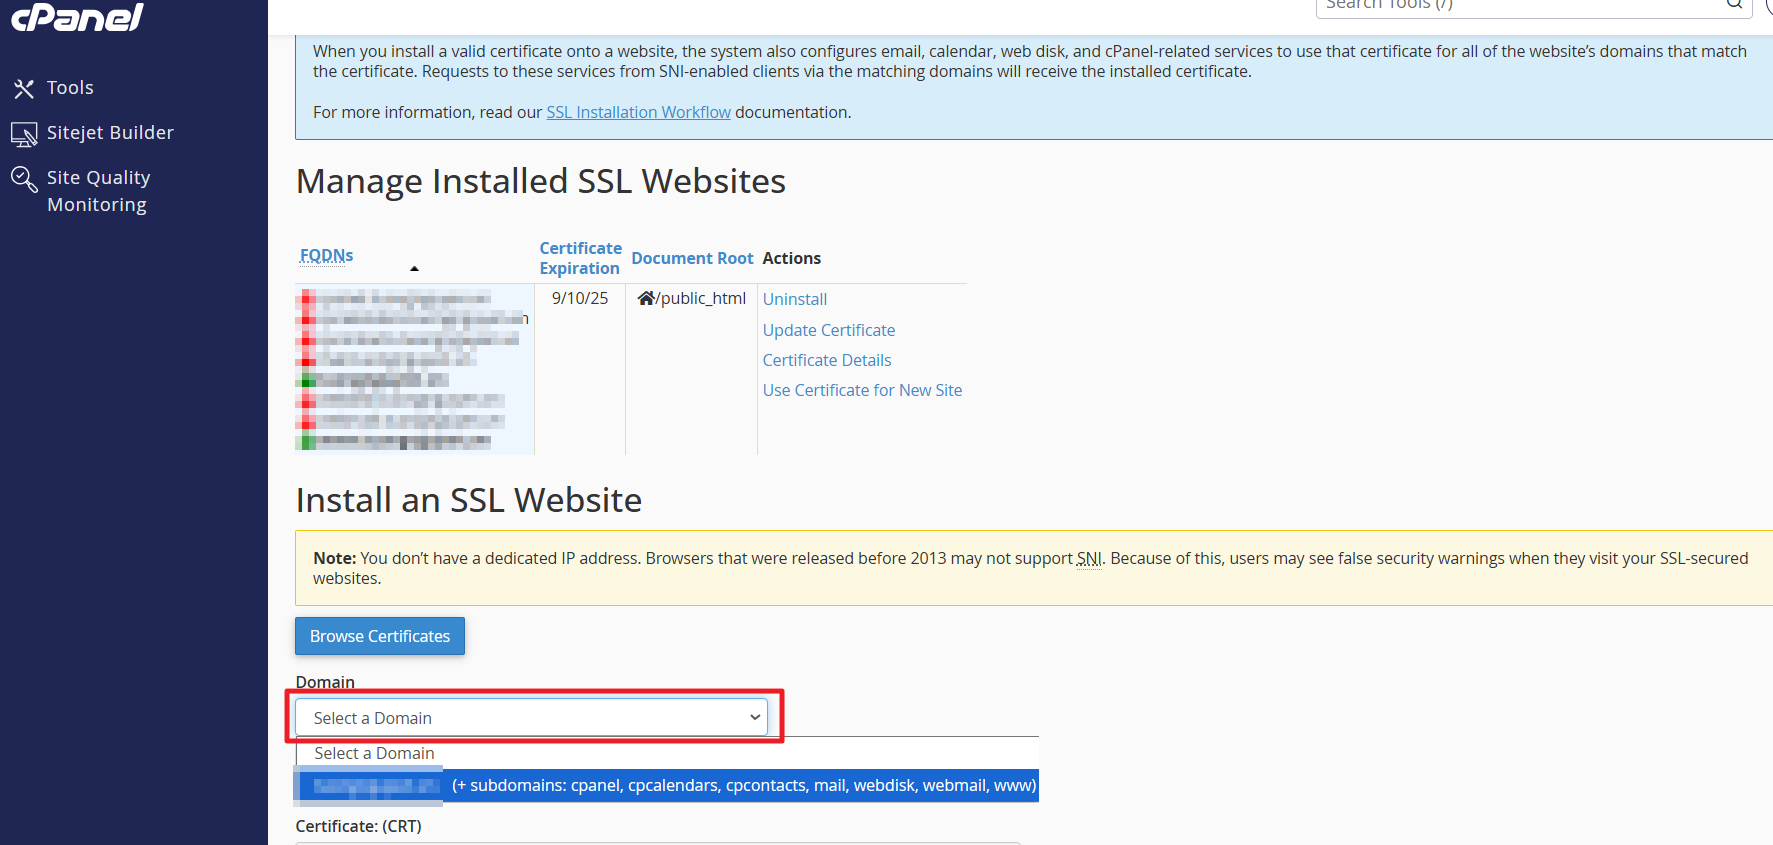
Task: Click Uninstall for the installed certificate
Action: pyautogui.click(x=795, y=299)
